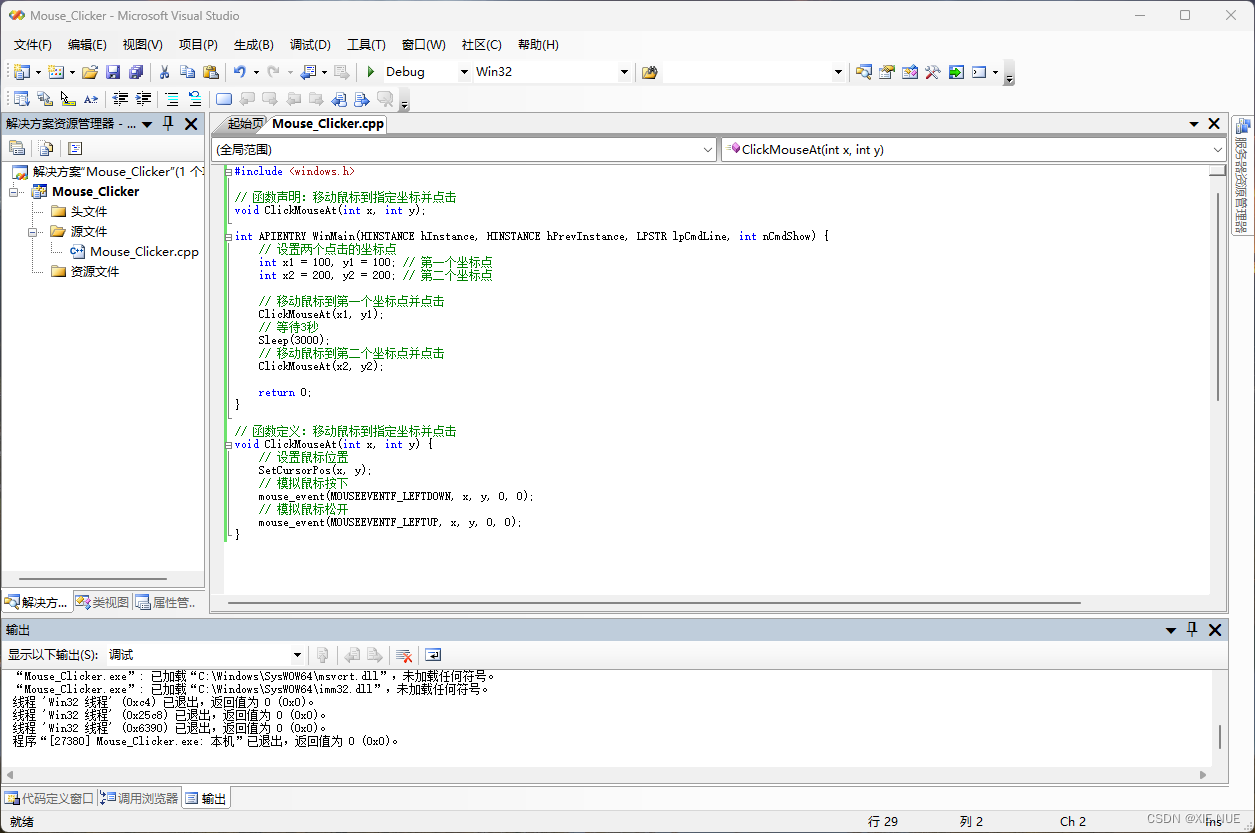Select the 资源文件 folder
The height and width of the screenshot is (833, 1255).
(95, 272)
